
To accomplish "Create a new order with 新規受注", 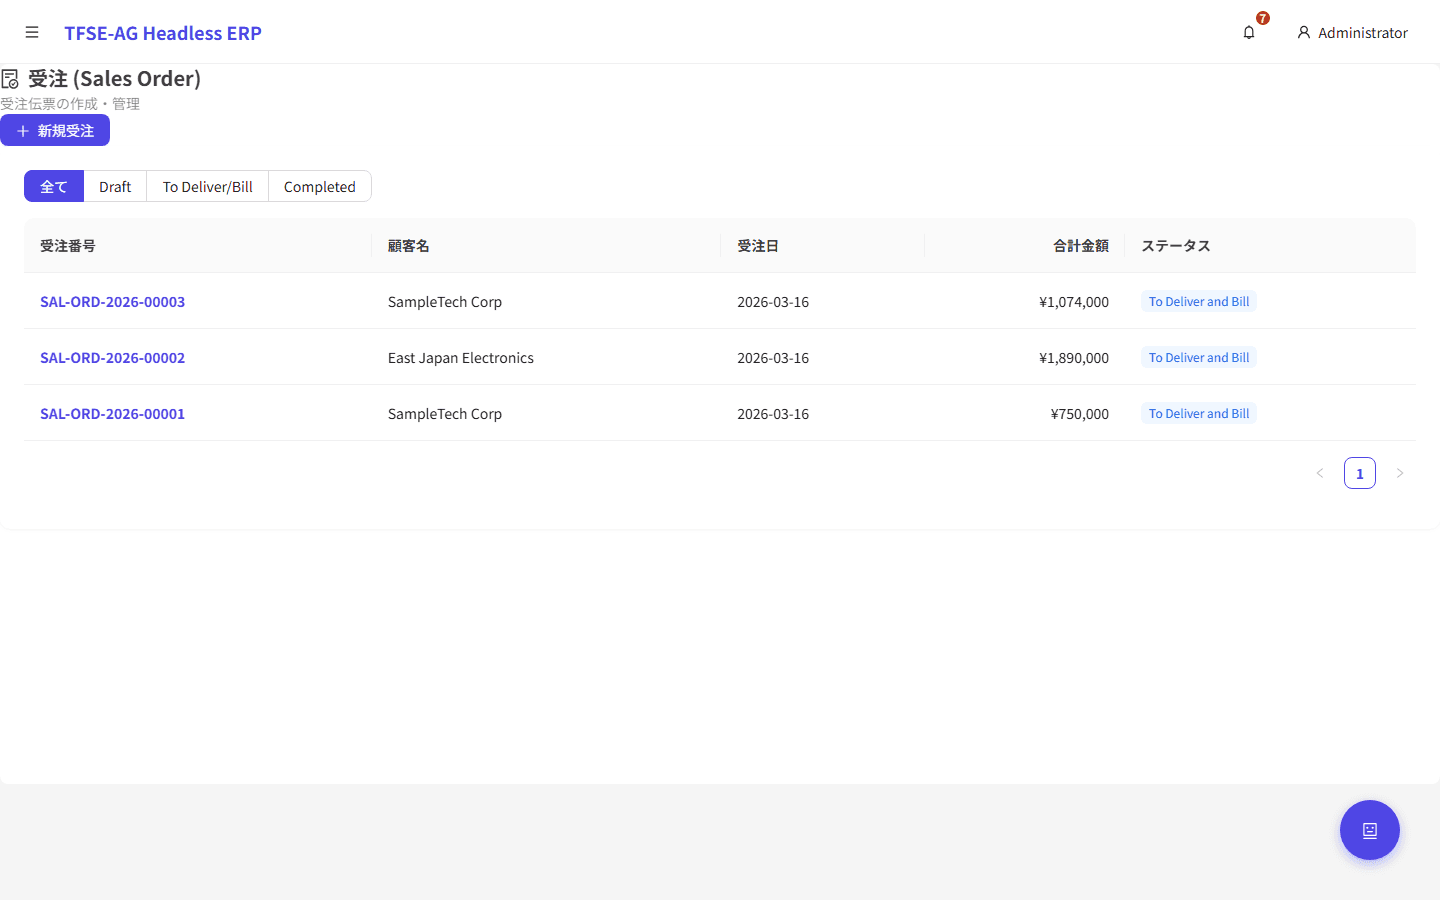I will pyautogui.click(x=55, y=131).
